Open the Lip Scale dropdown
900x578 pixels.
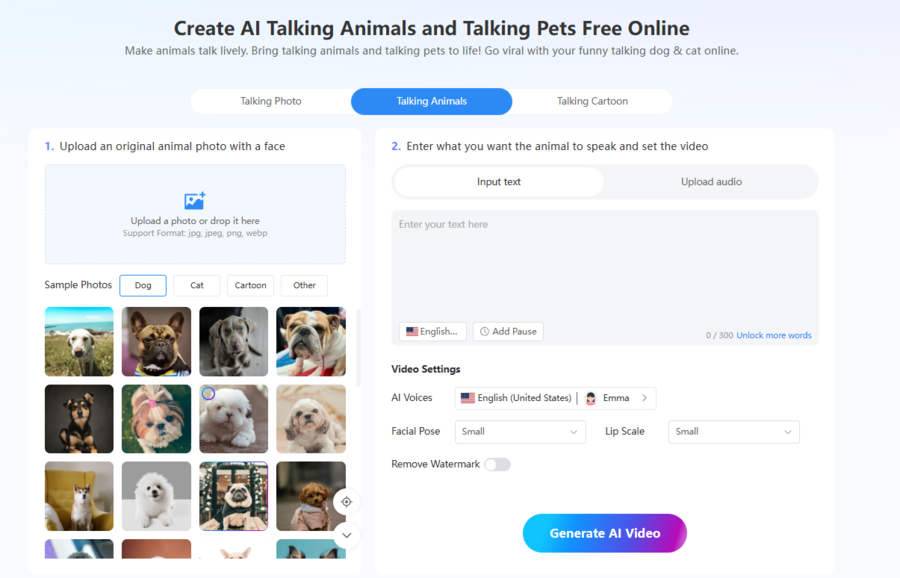(734, 432)
